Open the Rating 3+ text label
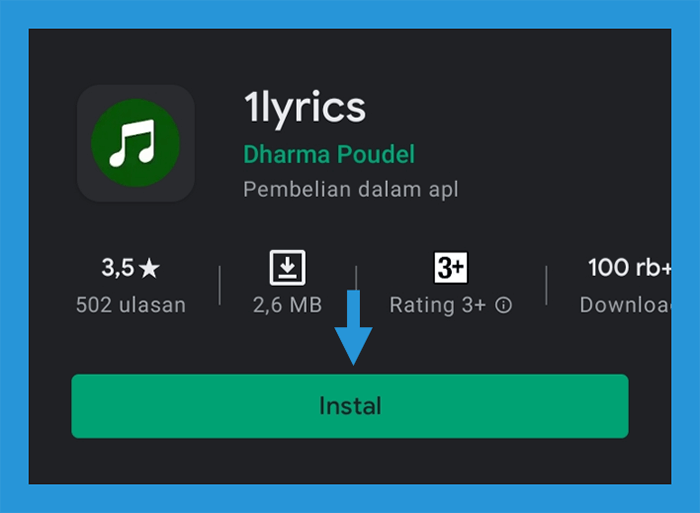The width and height of the screenshot is (700, 513). pyautogui.click(x=438, y=306)
